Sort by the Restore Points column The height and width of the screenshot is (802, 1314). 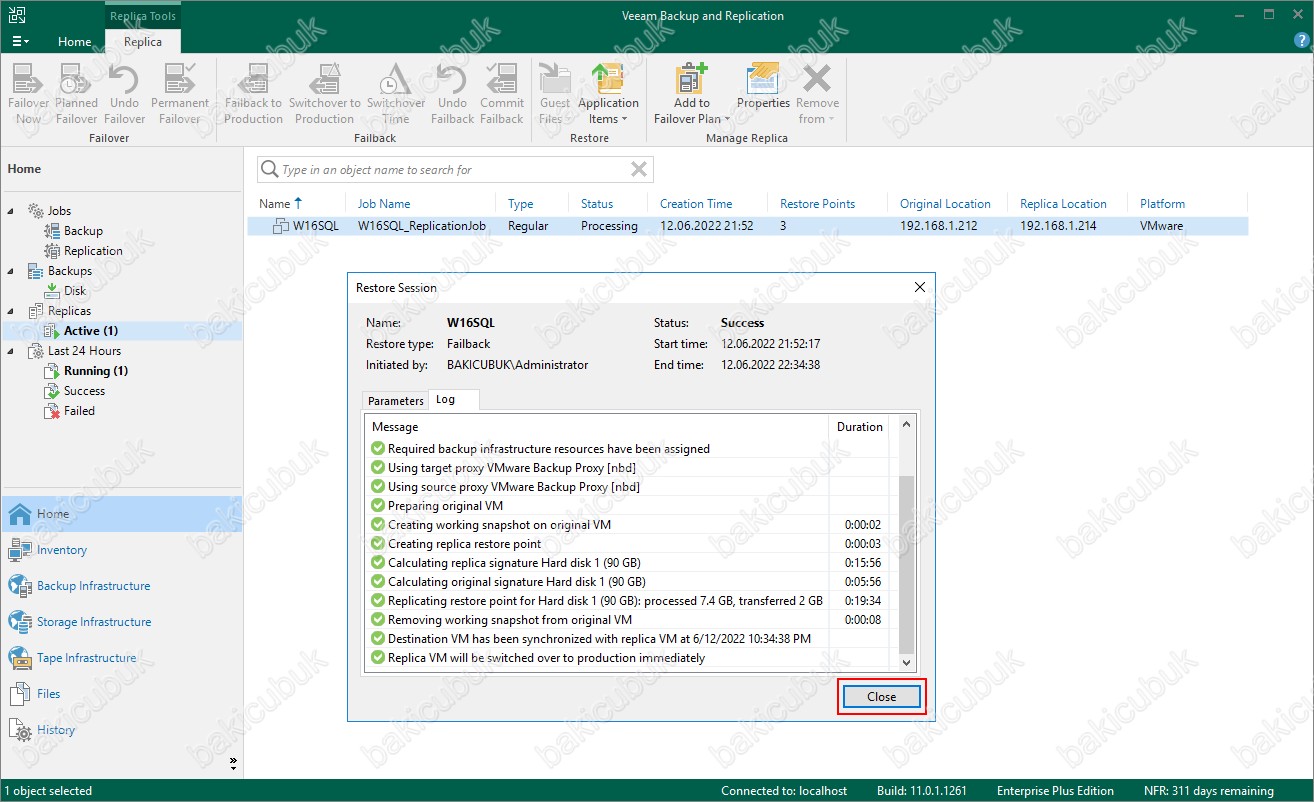[817, 203]
